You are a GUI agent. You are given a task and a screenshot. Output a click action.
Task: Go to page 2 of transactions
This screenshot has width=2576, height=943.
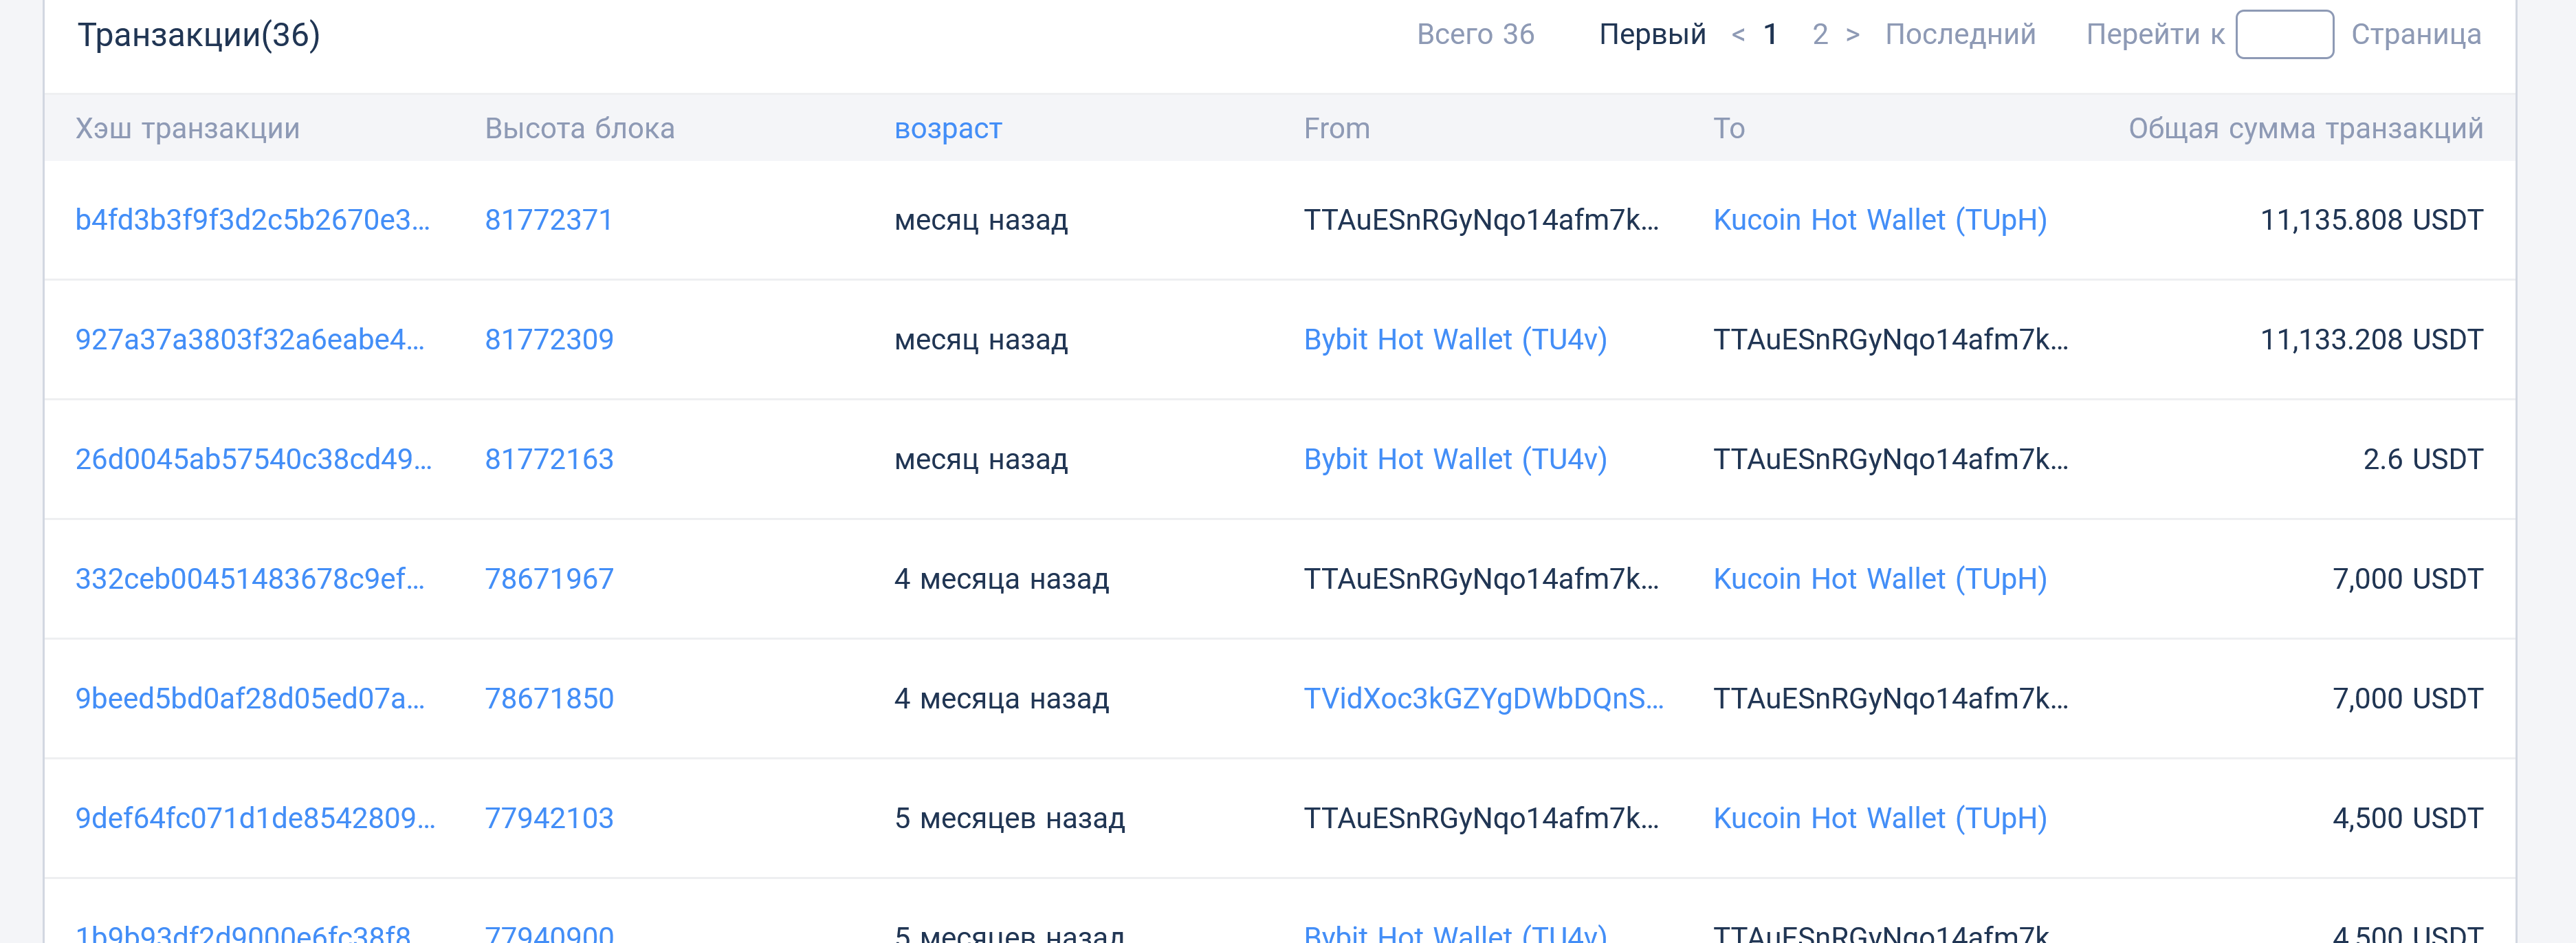1820,35
